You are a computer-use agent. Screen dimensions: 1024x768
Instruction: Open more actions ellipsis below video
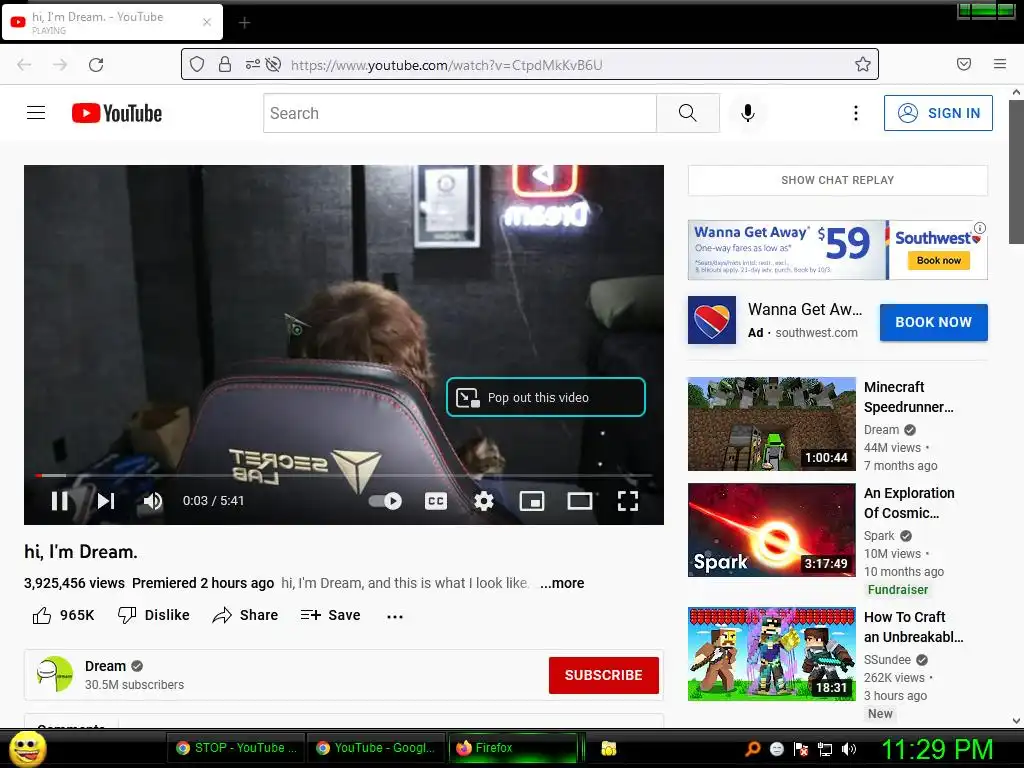click(394, 616)
